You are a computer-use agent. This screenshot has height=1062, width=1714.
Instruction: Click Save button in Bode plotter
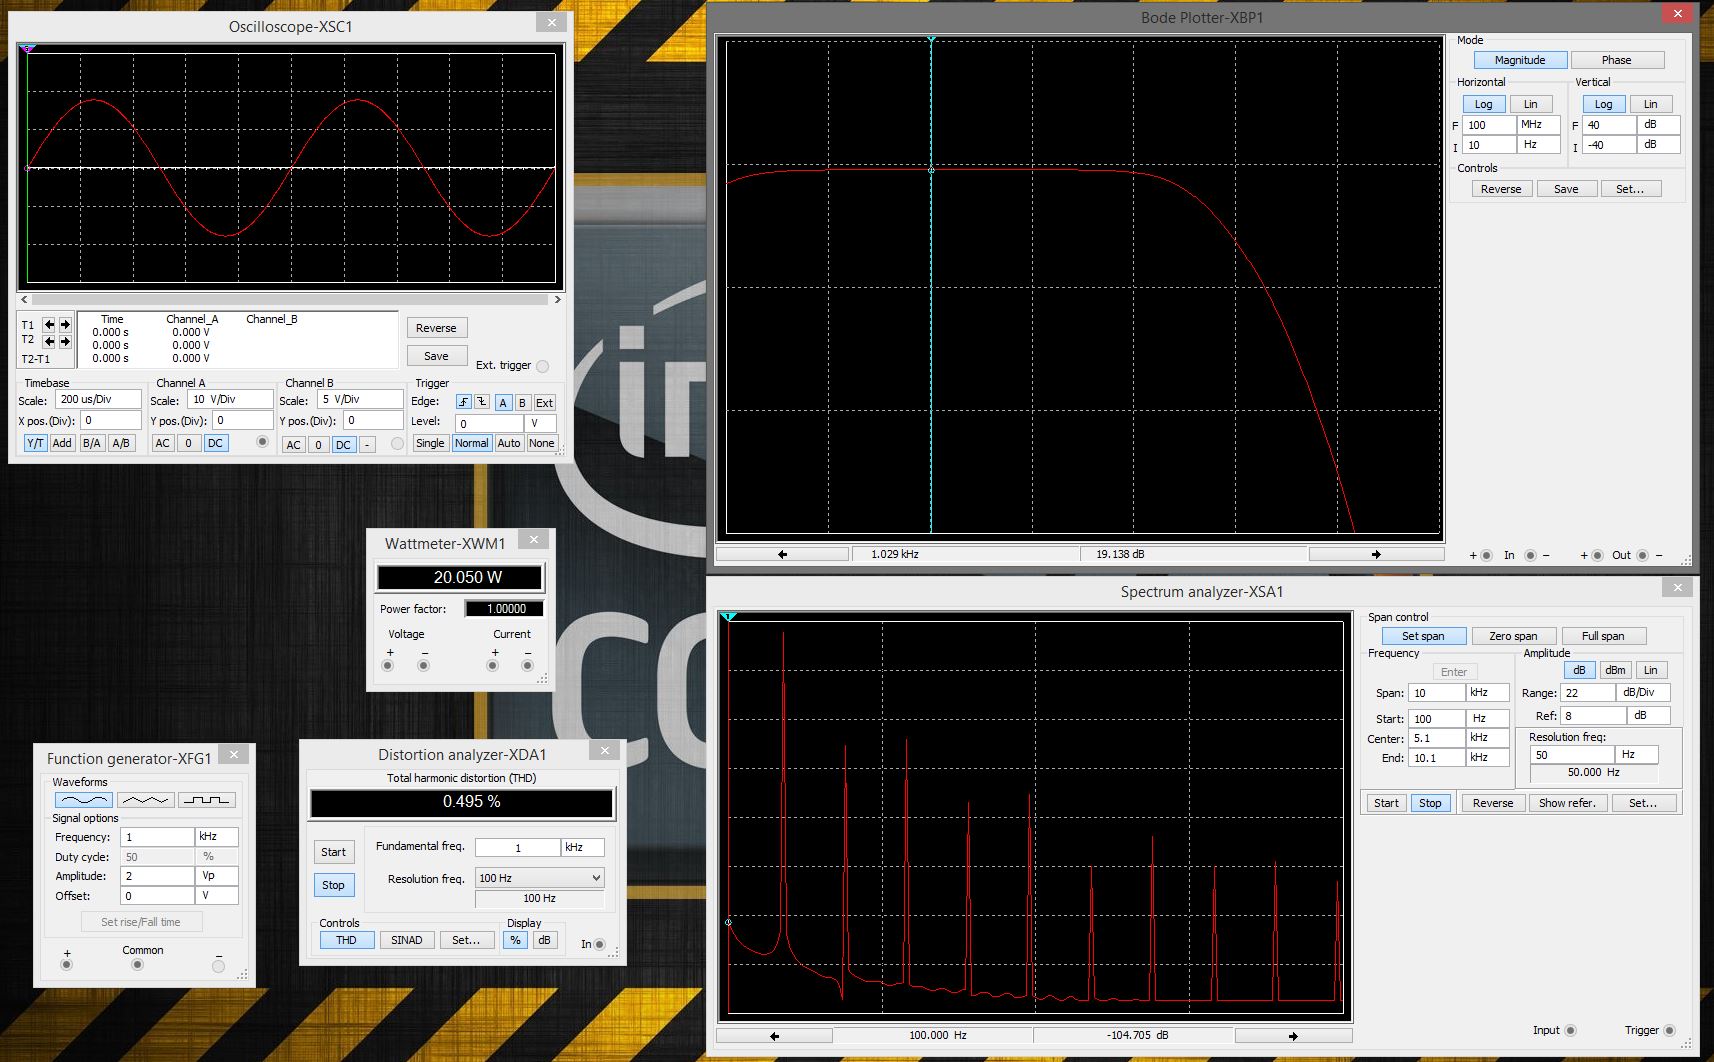pyautogui.click(x=1566, y=189)
